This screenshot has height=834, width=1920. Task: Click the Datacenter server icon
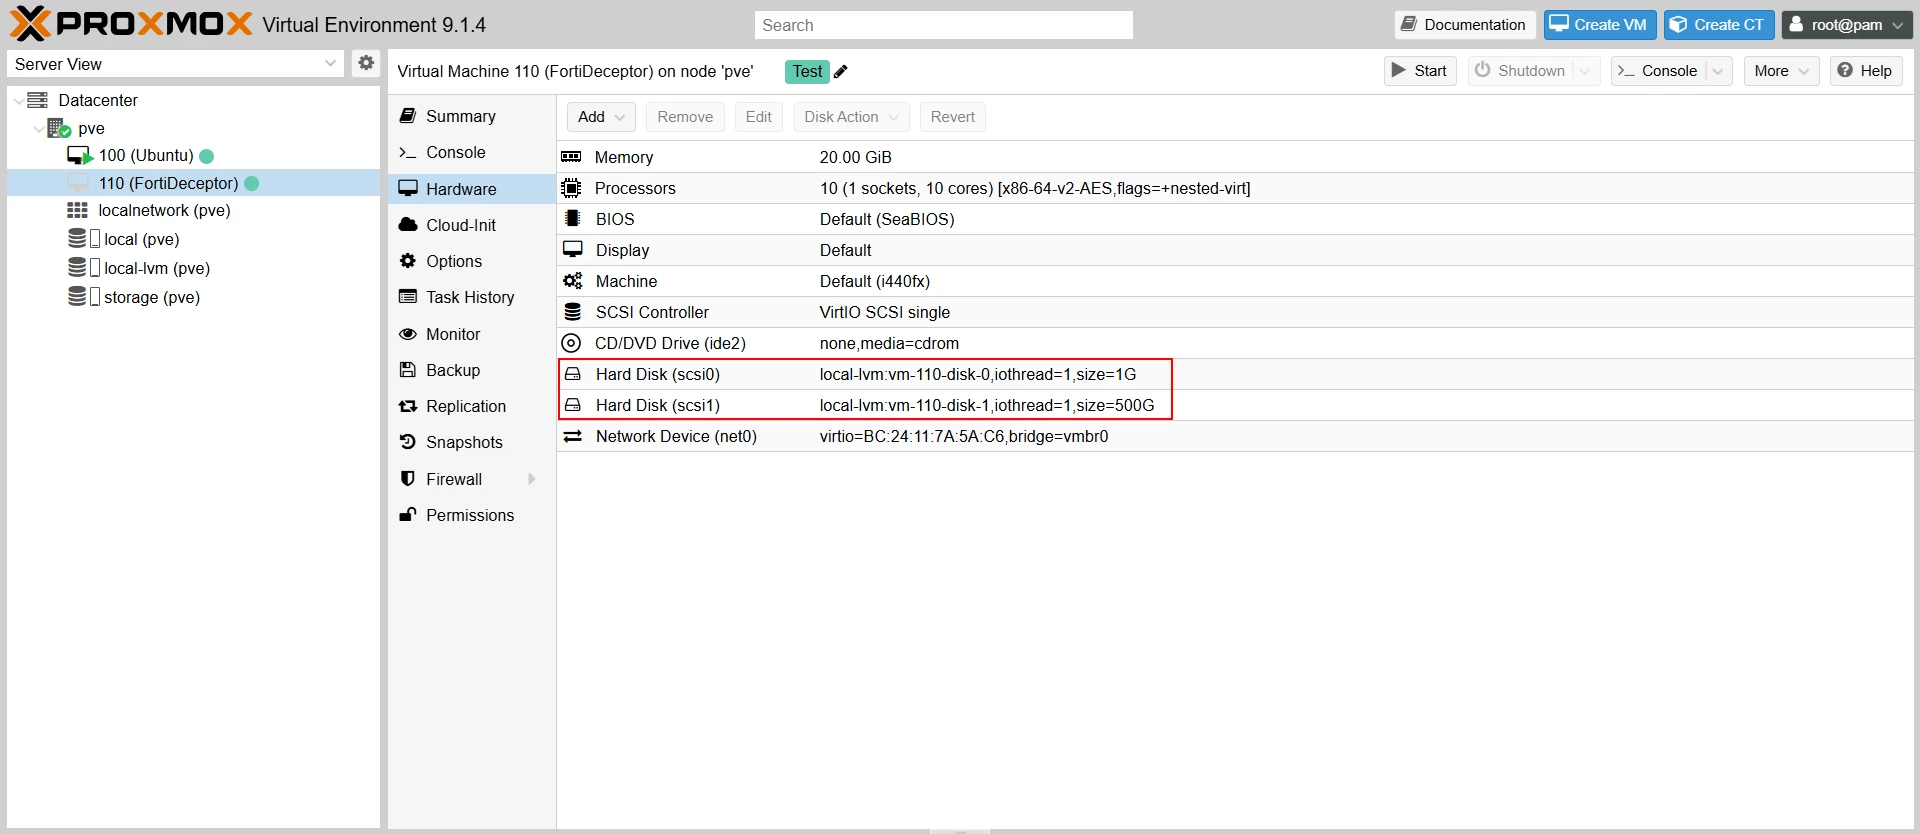pos(38,100)
